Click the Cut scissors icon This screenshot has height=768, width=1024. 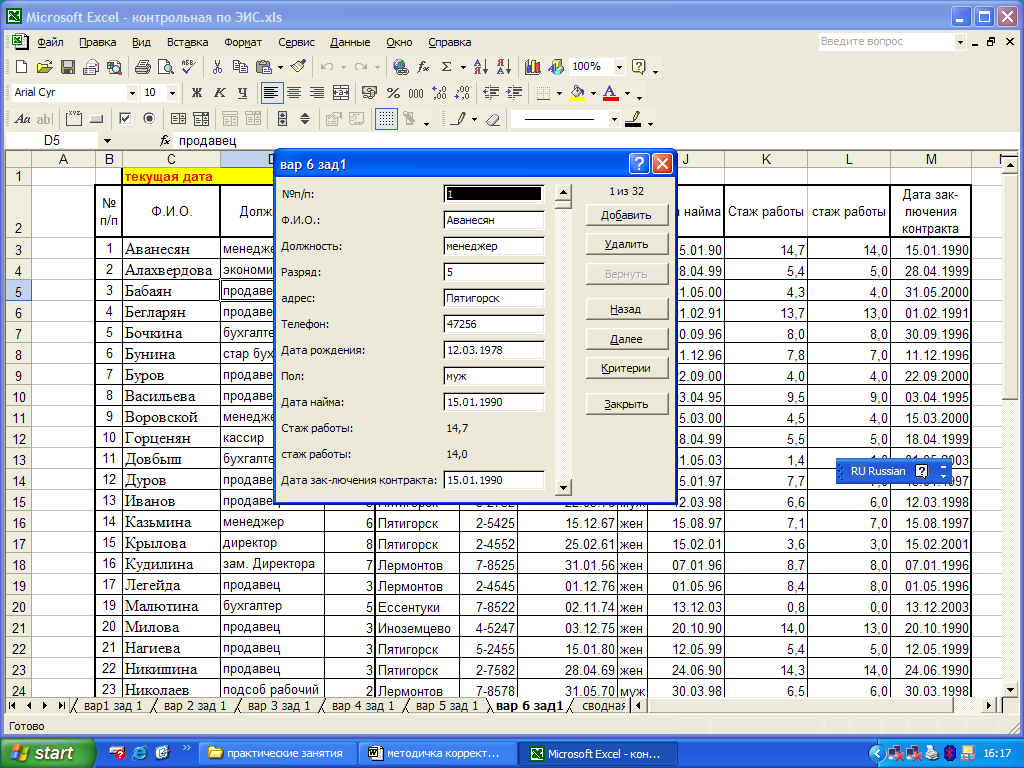(x=217, y=67)
